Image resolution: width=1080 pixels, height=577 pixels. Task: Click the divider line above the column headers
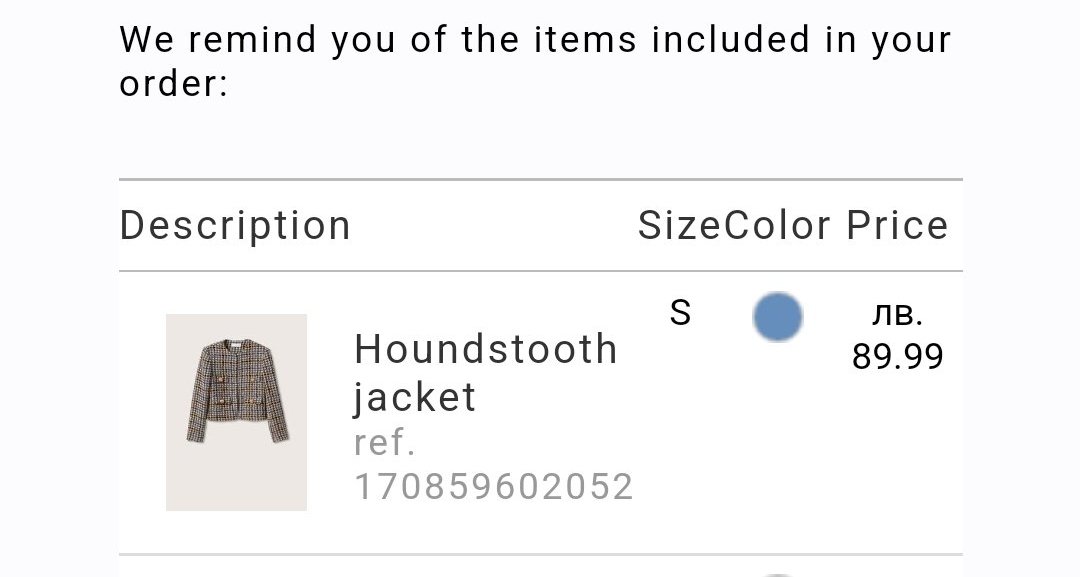(x=540, y=180)
